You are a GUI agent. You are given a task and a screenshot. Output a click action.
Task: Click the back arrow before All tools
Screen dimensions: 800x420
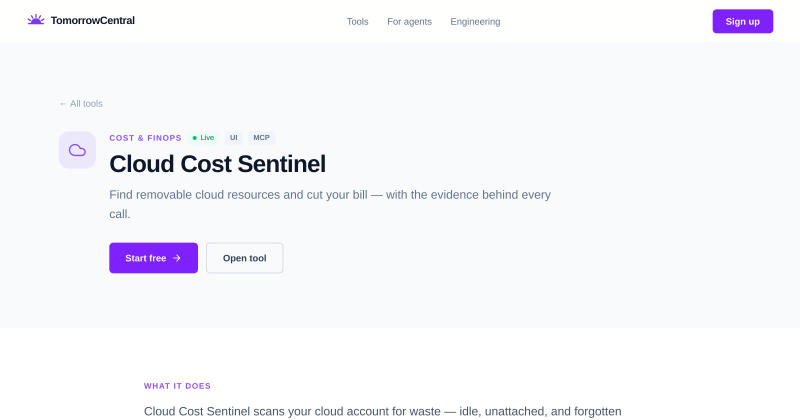point(63,104)
